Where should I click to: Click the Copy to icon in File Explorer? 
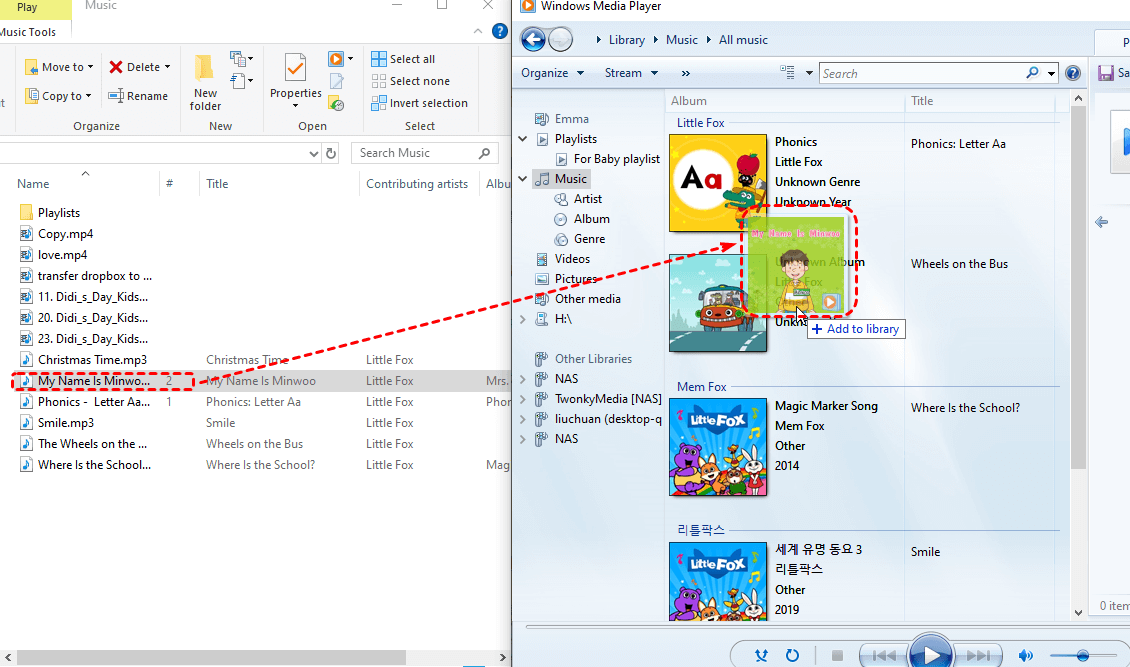(x=31, y=96)
